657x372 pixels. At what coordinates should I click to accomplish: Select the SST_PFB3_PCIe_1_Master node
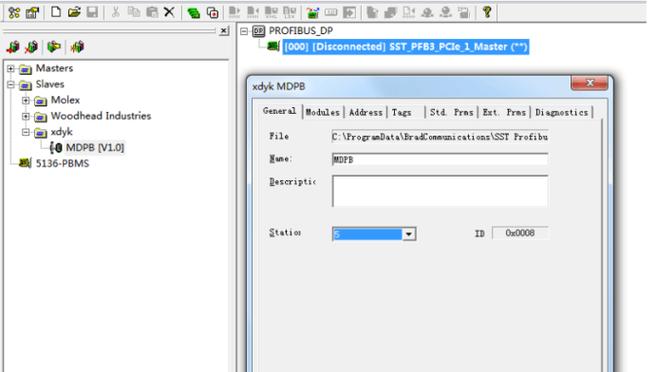pyautogui.click(x=406, y=46)
